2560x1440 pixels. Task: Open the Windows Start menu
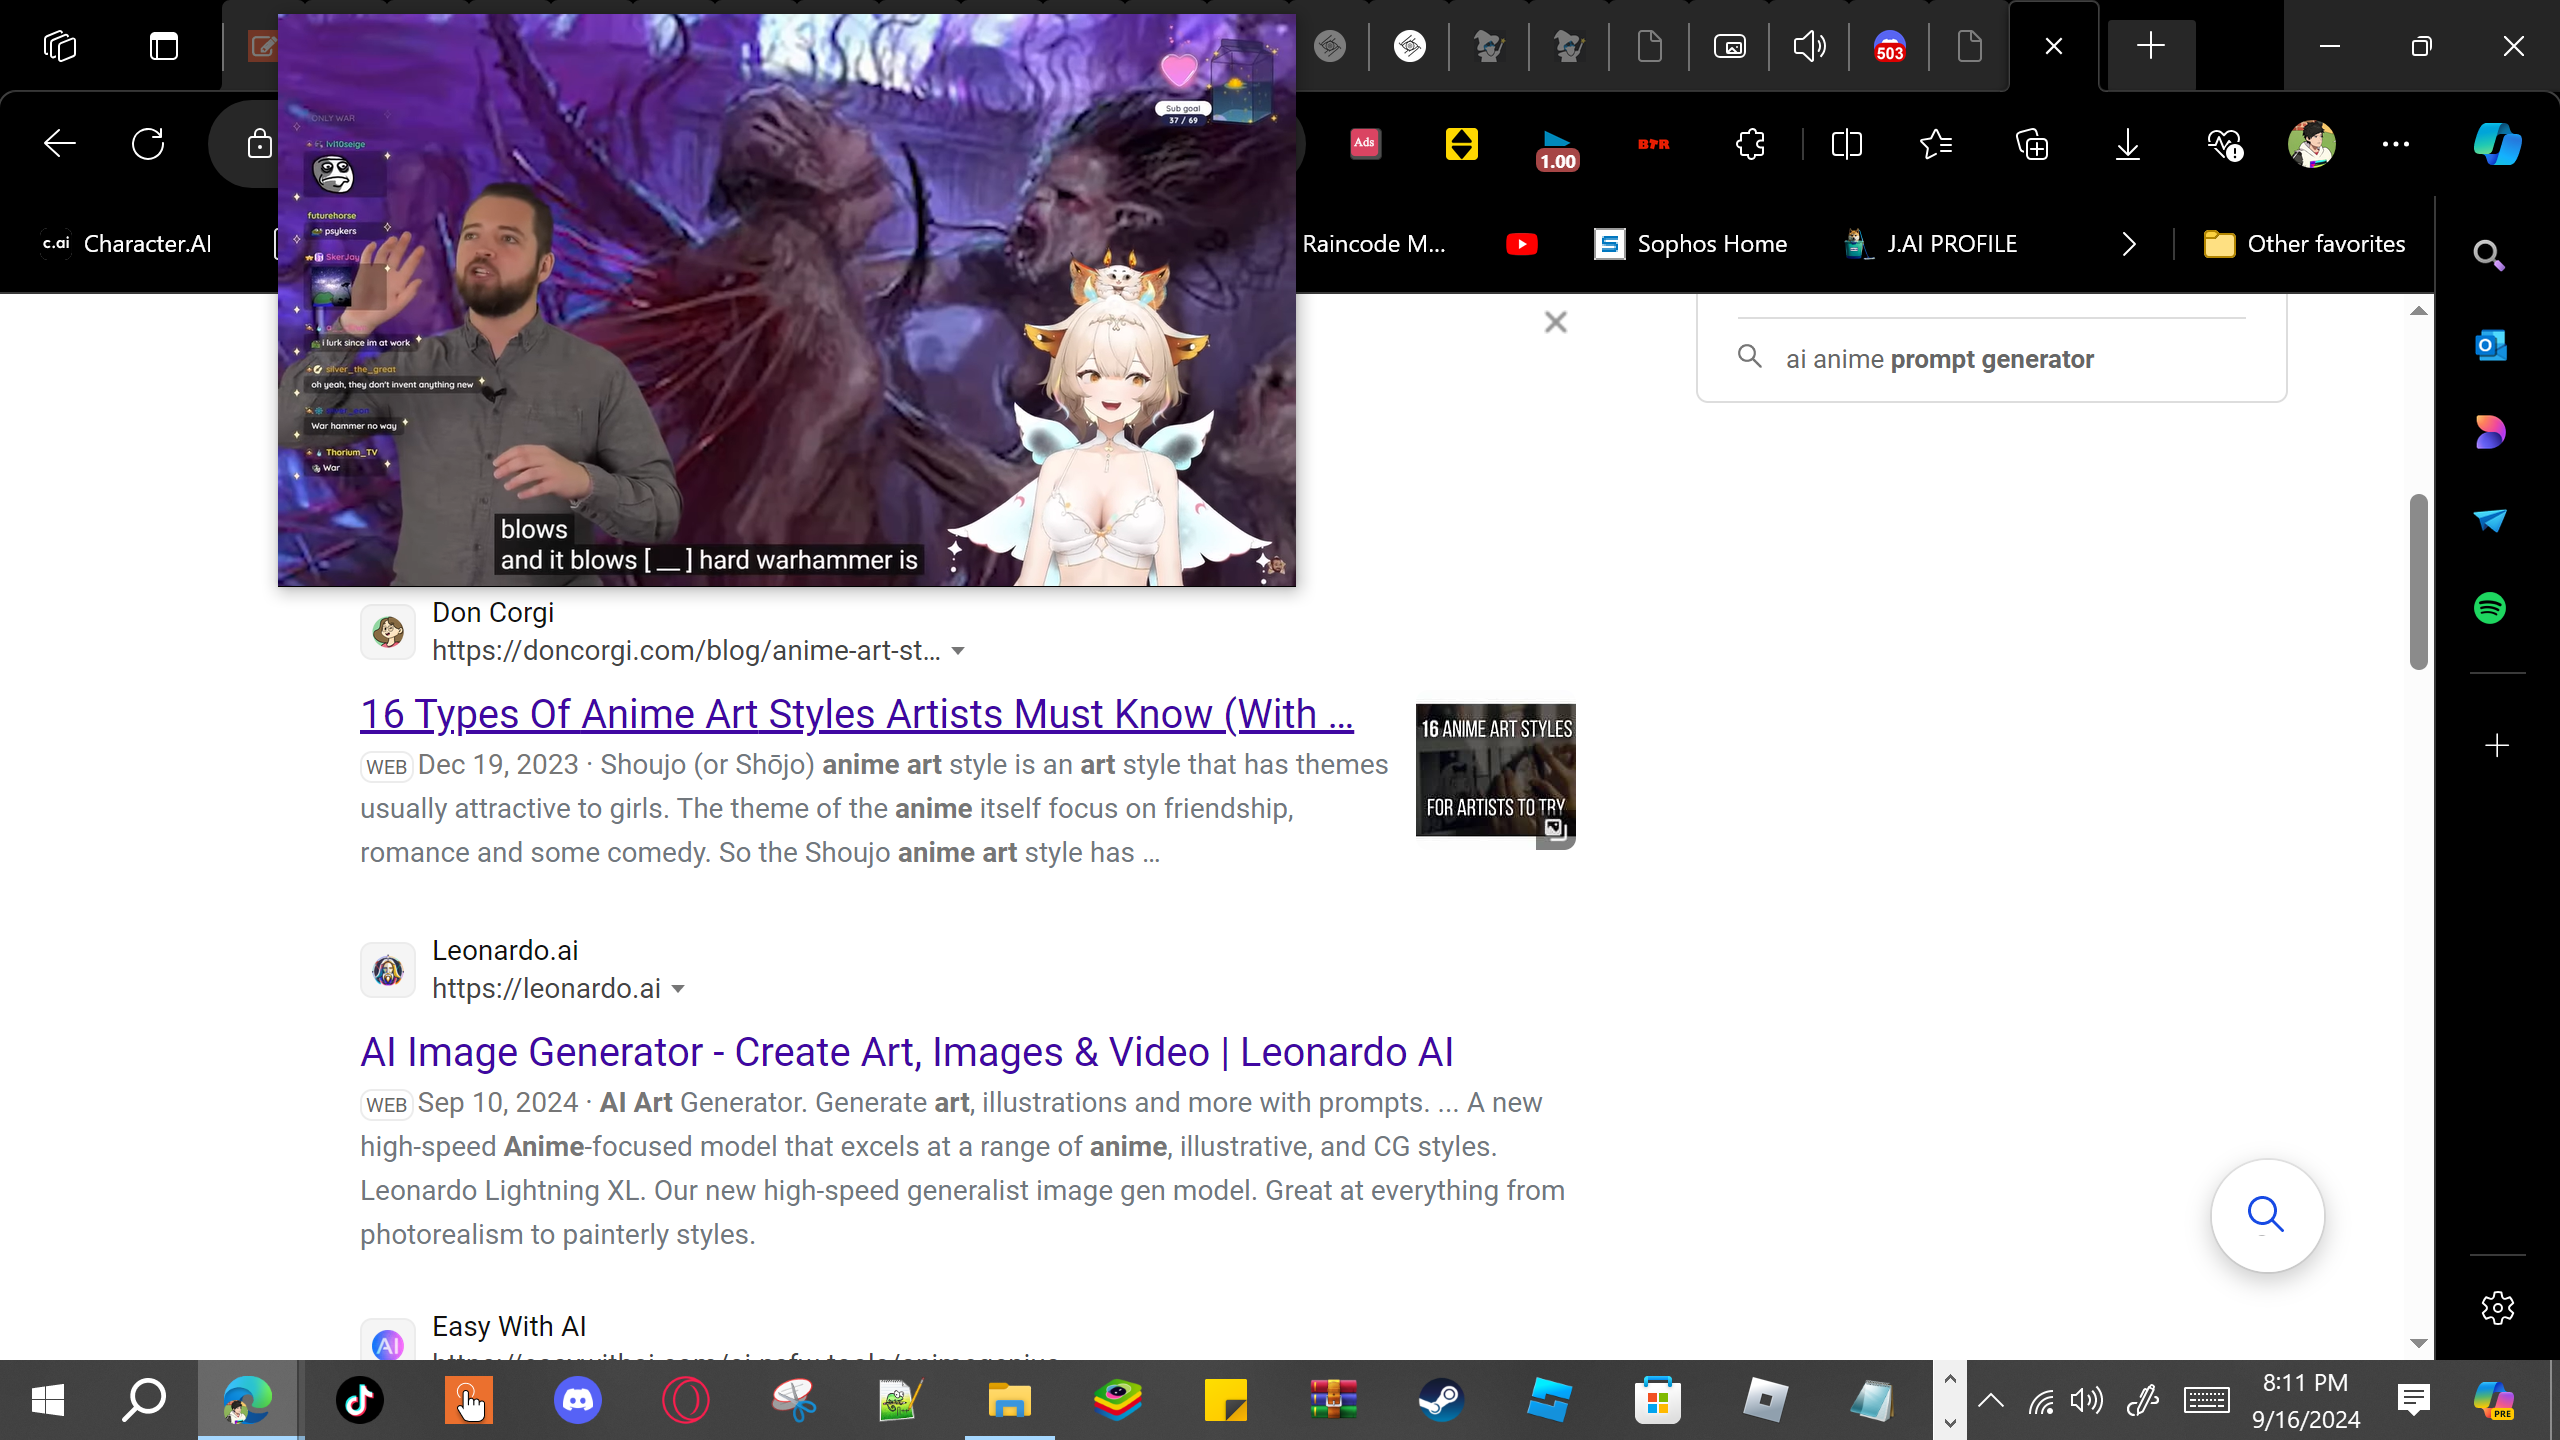click(48, 1400)
